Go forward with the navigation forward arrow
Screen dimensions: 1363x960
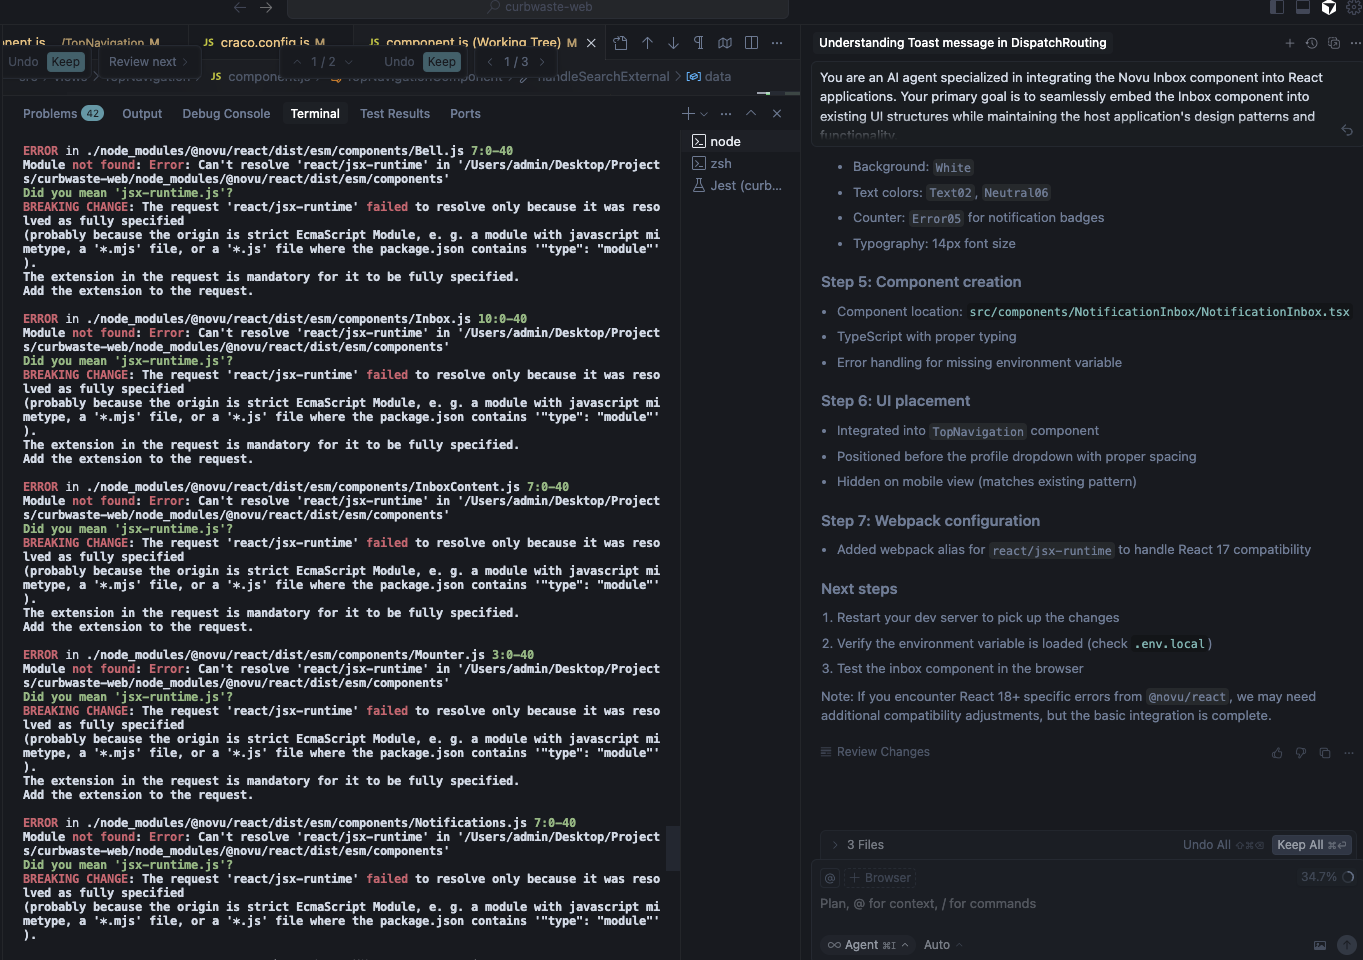(x=266, y=7)
